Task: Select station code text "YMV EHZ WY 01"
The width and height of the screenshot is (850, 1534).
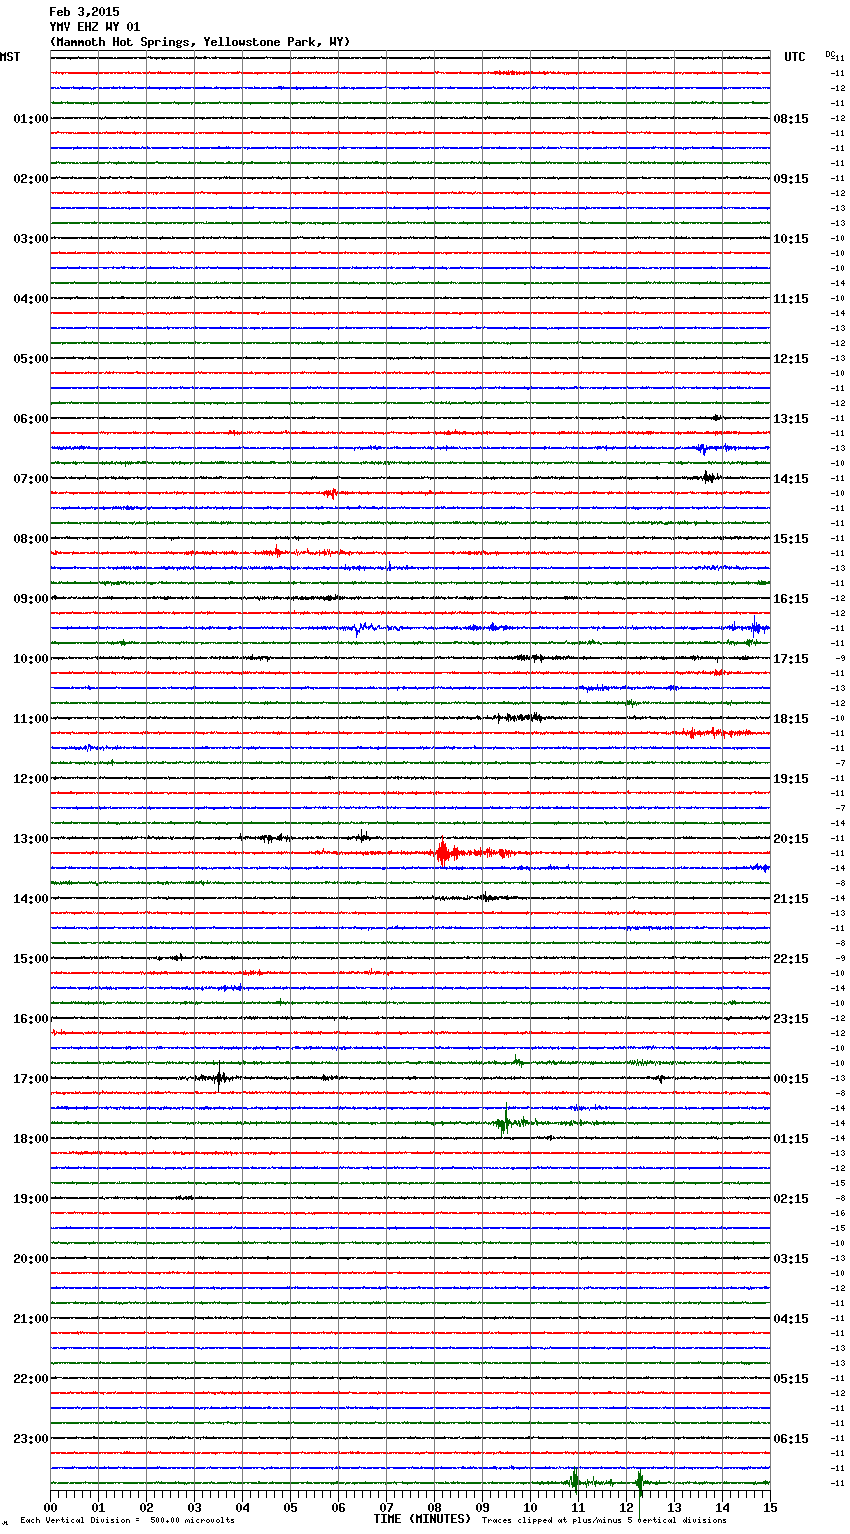Action: [95, 27]
